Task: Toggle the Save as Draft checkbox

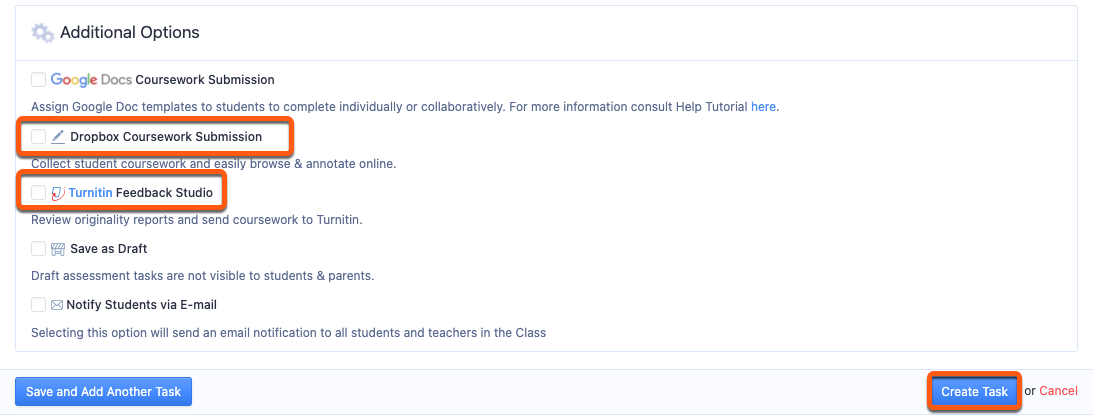Action: (38, 249)
